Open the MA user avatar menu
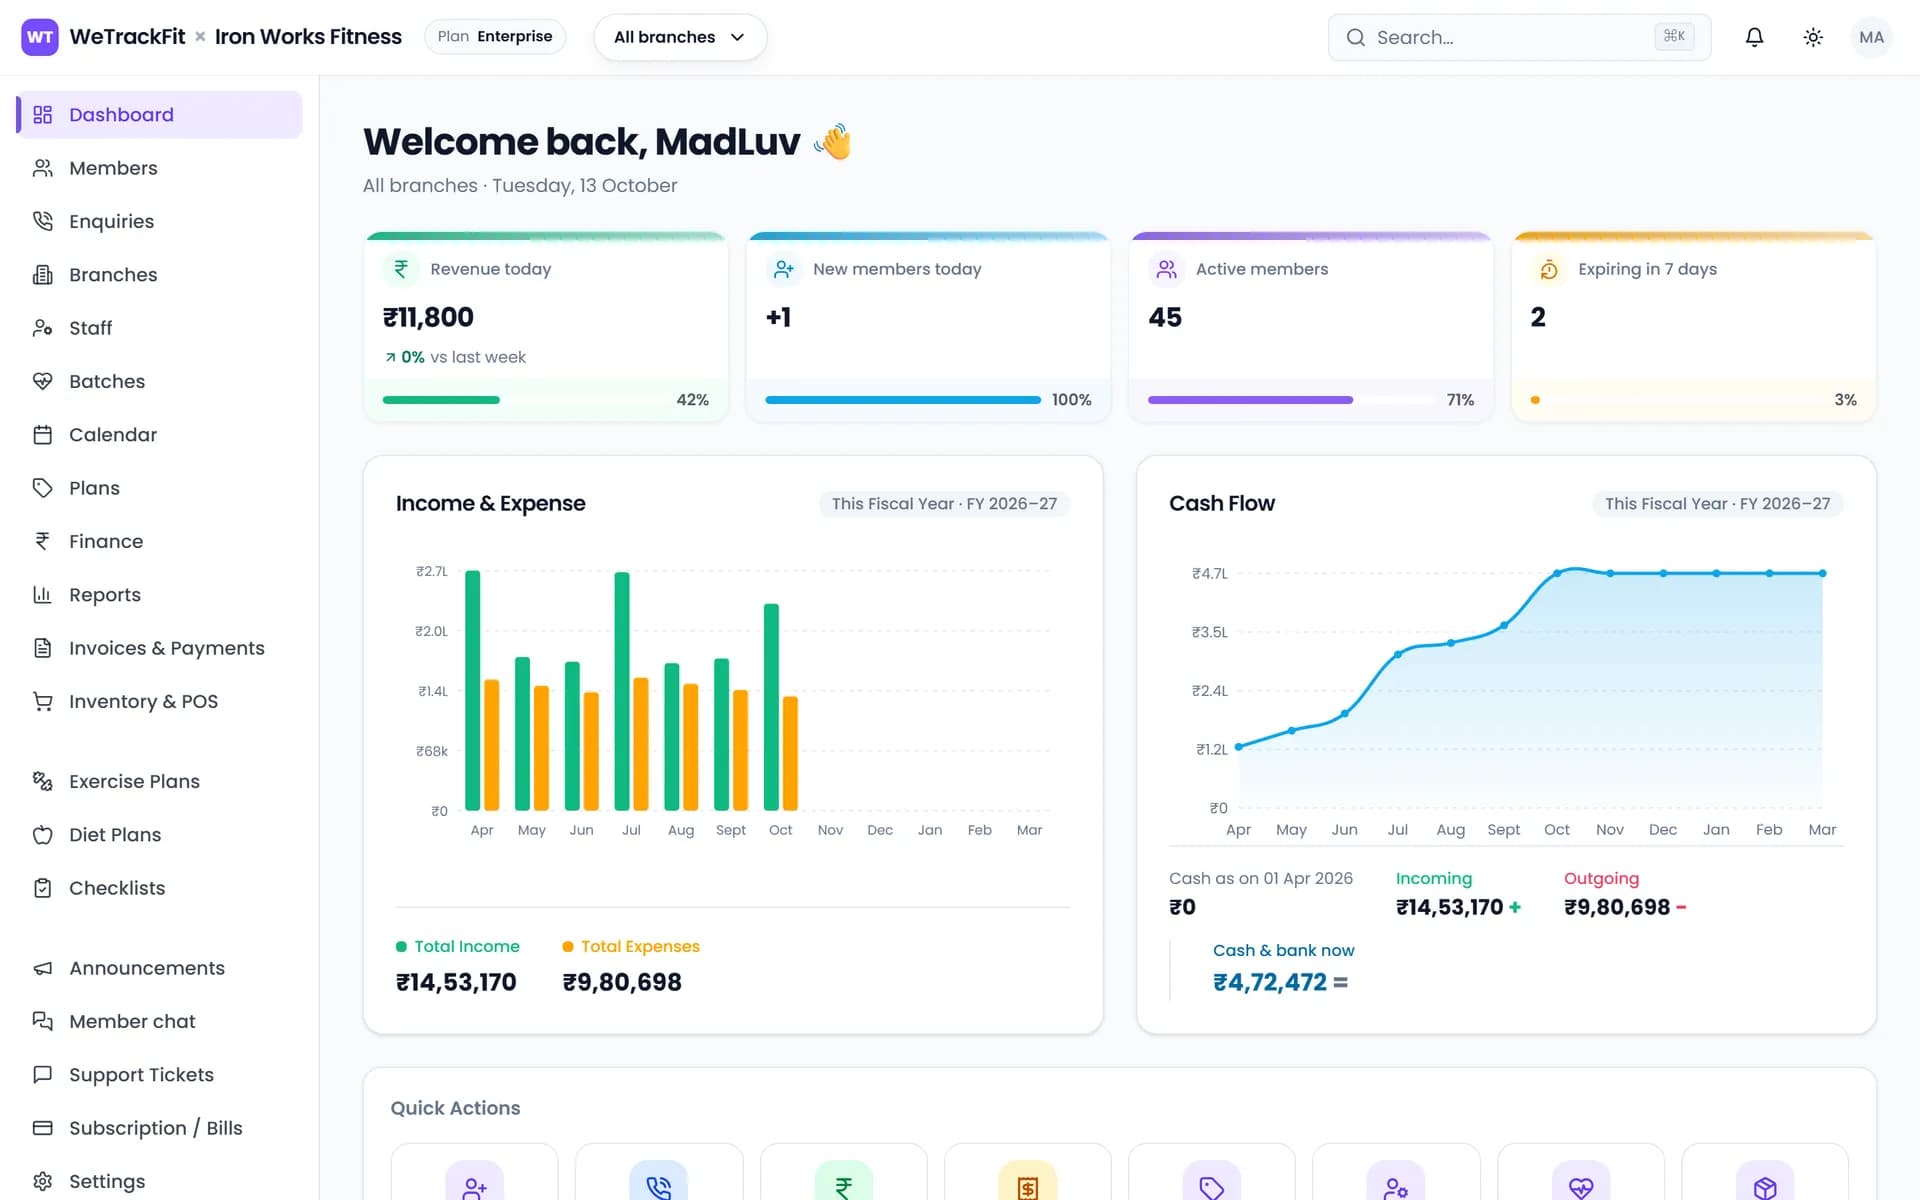Image resolution: width=1920 pixels, height=1200 pixels. (x=1871, y=37)
